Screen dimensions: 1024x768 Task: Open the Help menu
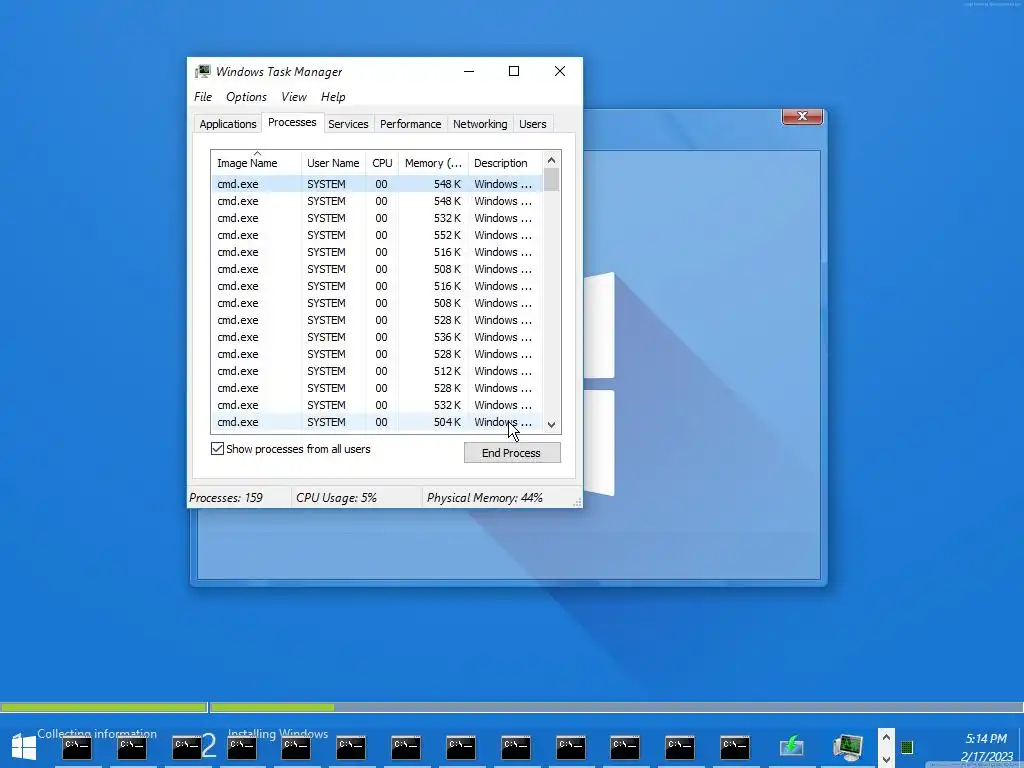click(x=333, y=97)
